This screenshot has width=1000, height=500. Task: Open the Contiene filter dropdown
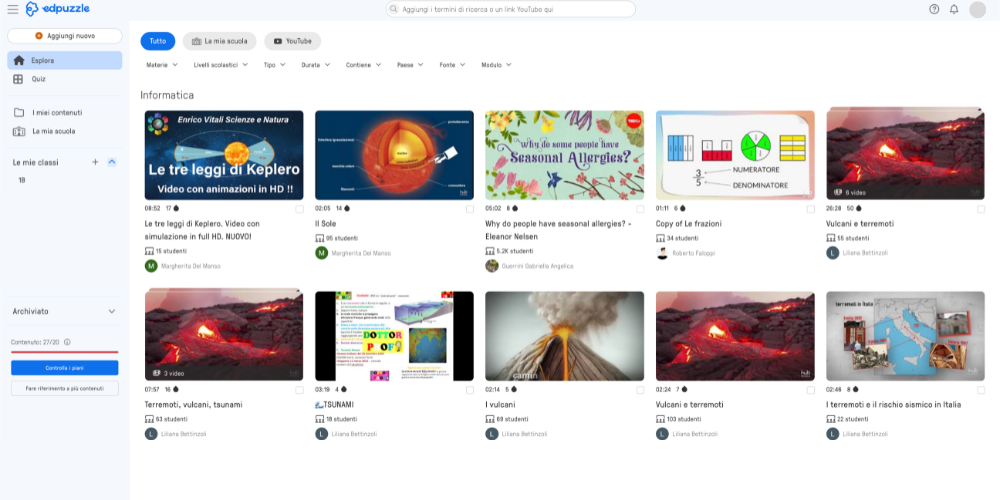(x=364, y=65)
